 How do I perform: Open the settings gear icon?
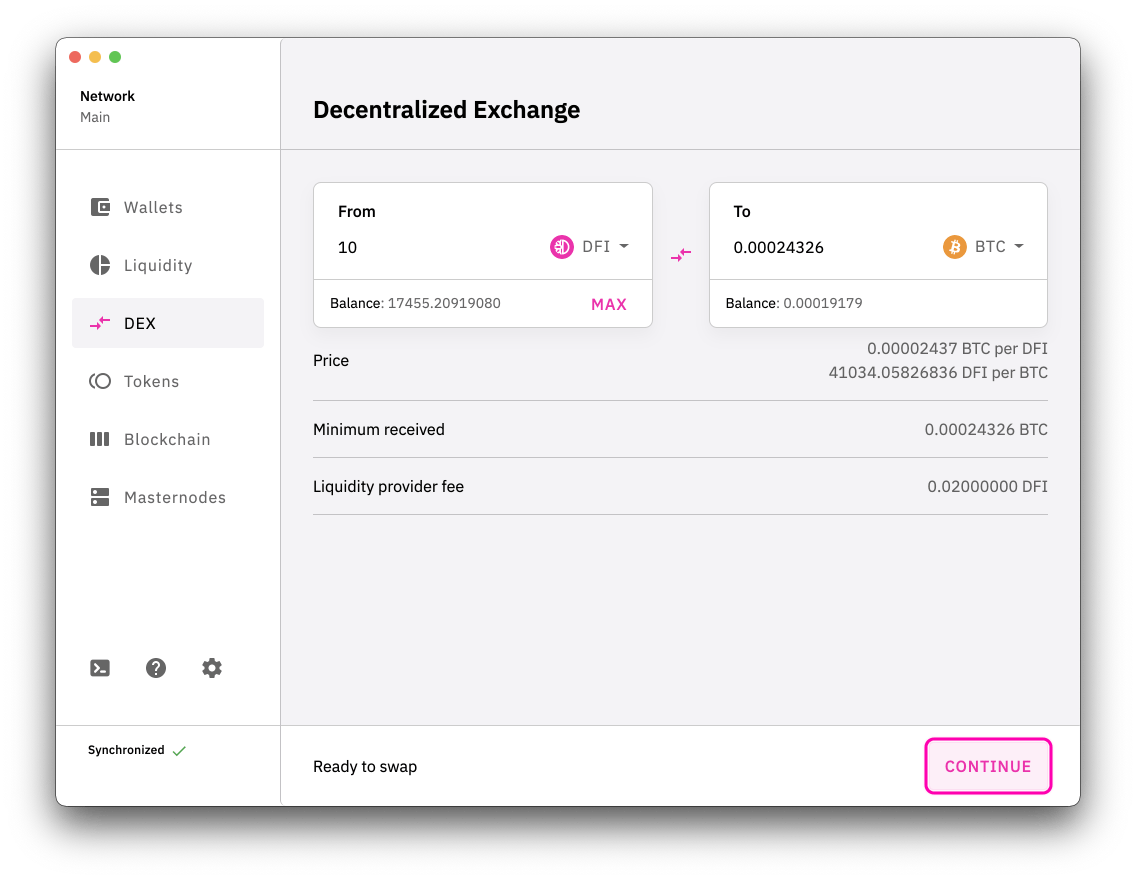tap(212, 669)
